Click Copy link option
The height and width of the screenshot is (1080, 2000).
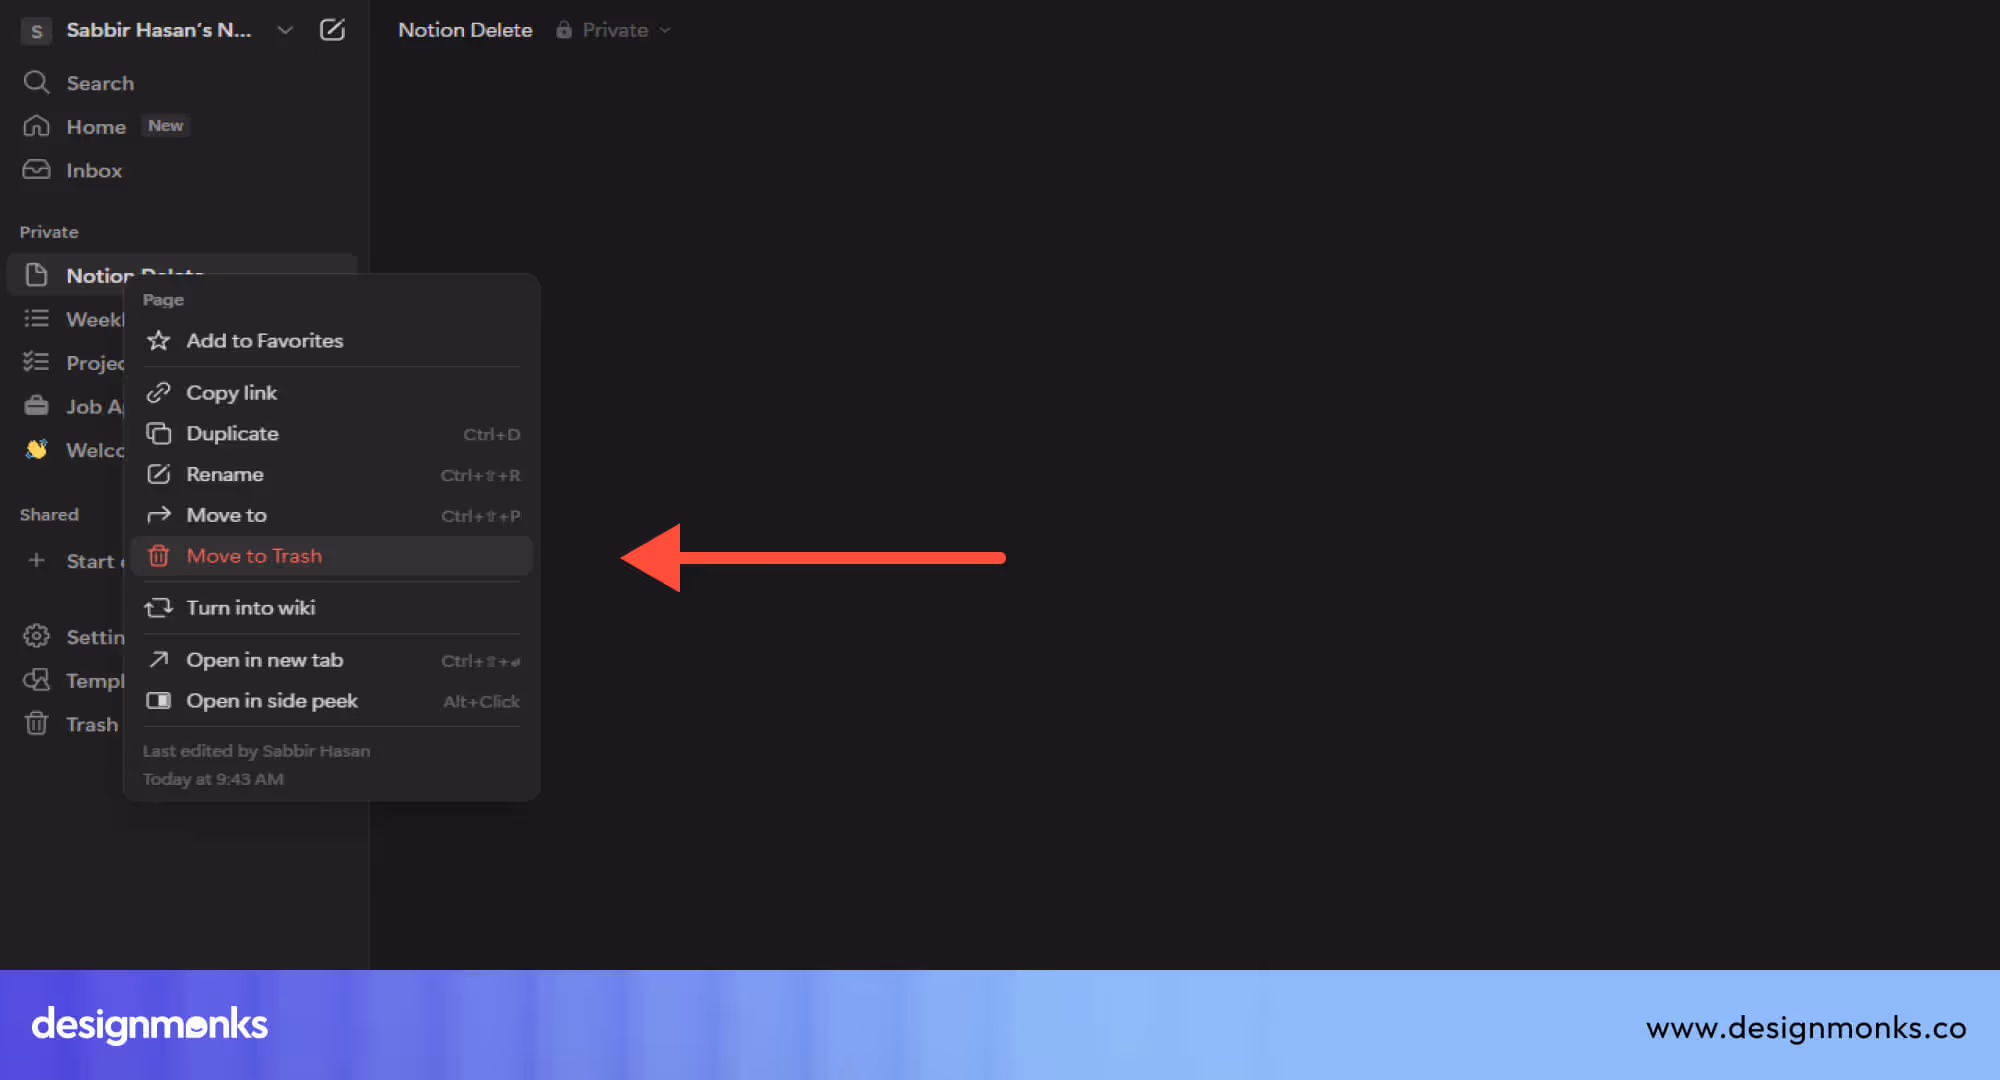(x=231, y=393)
